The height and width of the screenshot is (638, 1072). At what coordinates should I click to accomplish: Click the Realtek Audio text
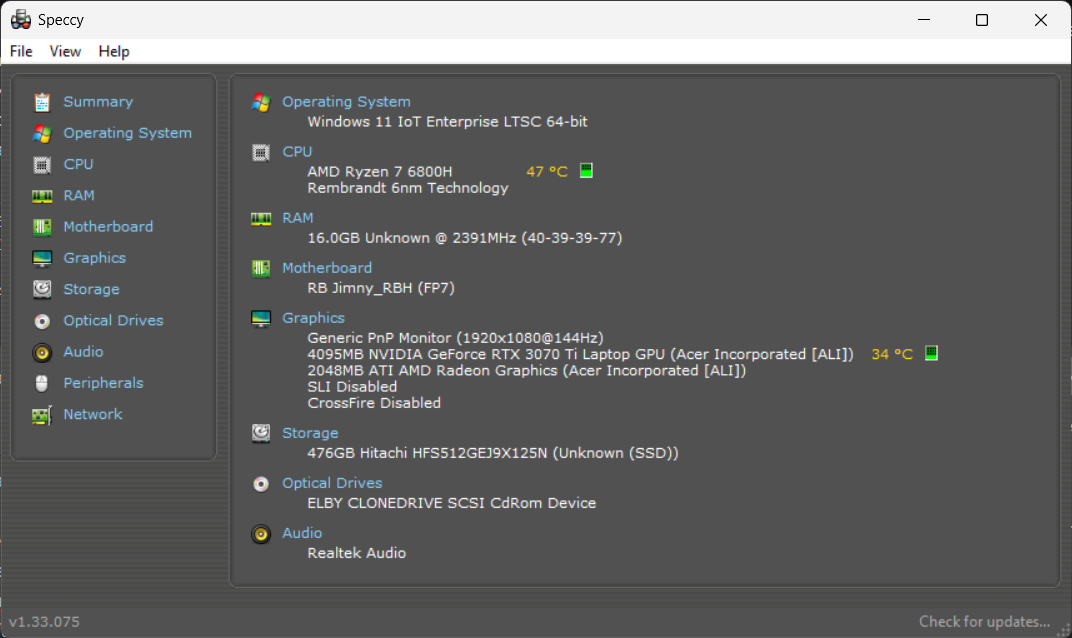(356, 553)
